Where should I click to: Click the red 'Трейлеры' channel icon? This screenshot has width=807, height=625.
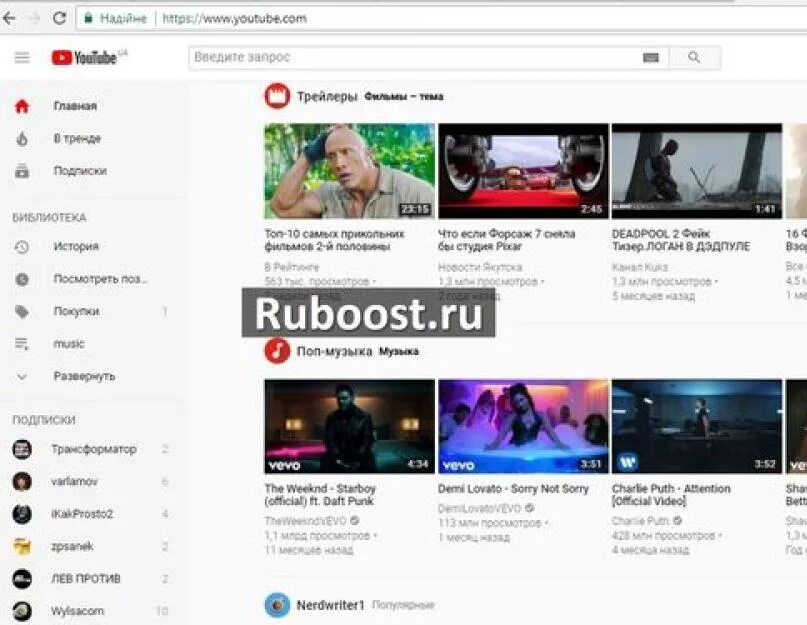click(x=277, y=96)
